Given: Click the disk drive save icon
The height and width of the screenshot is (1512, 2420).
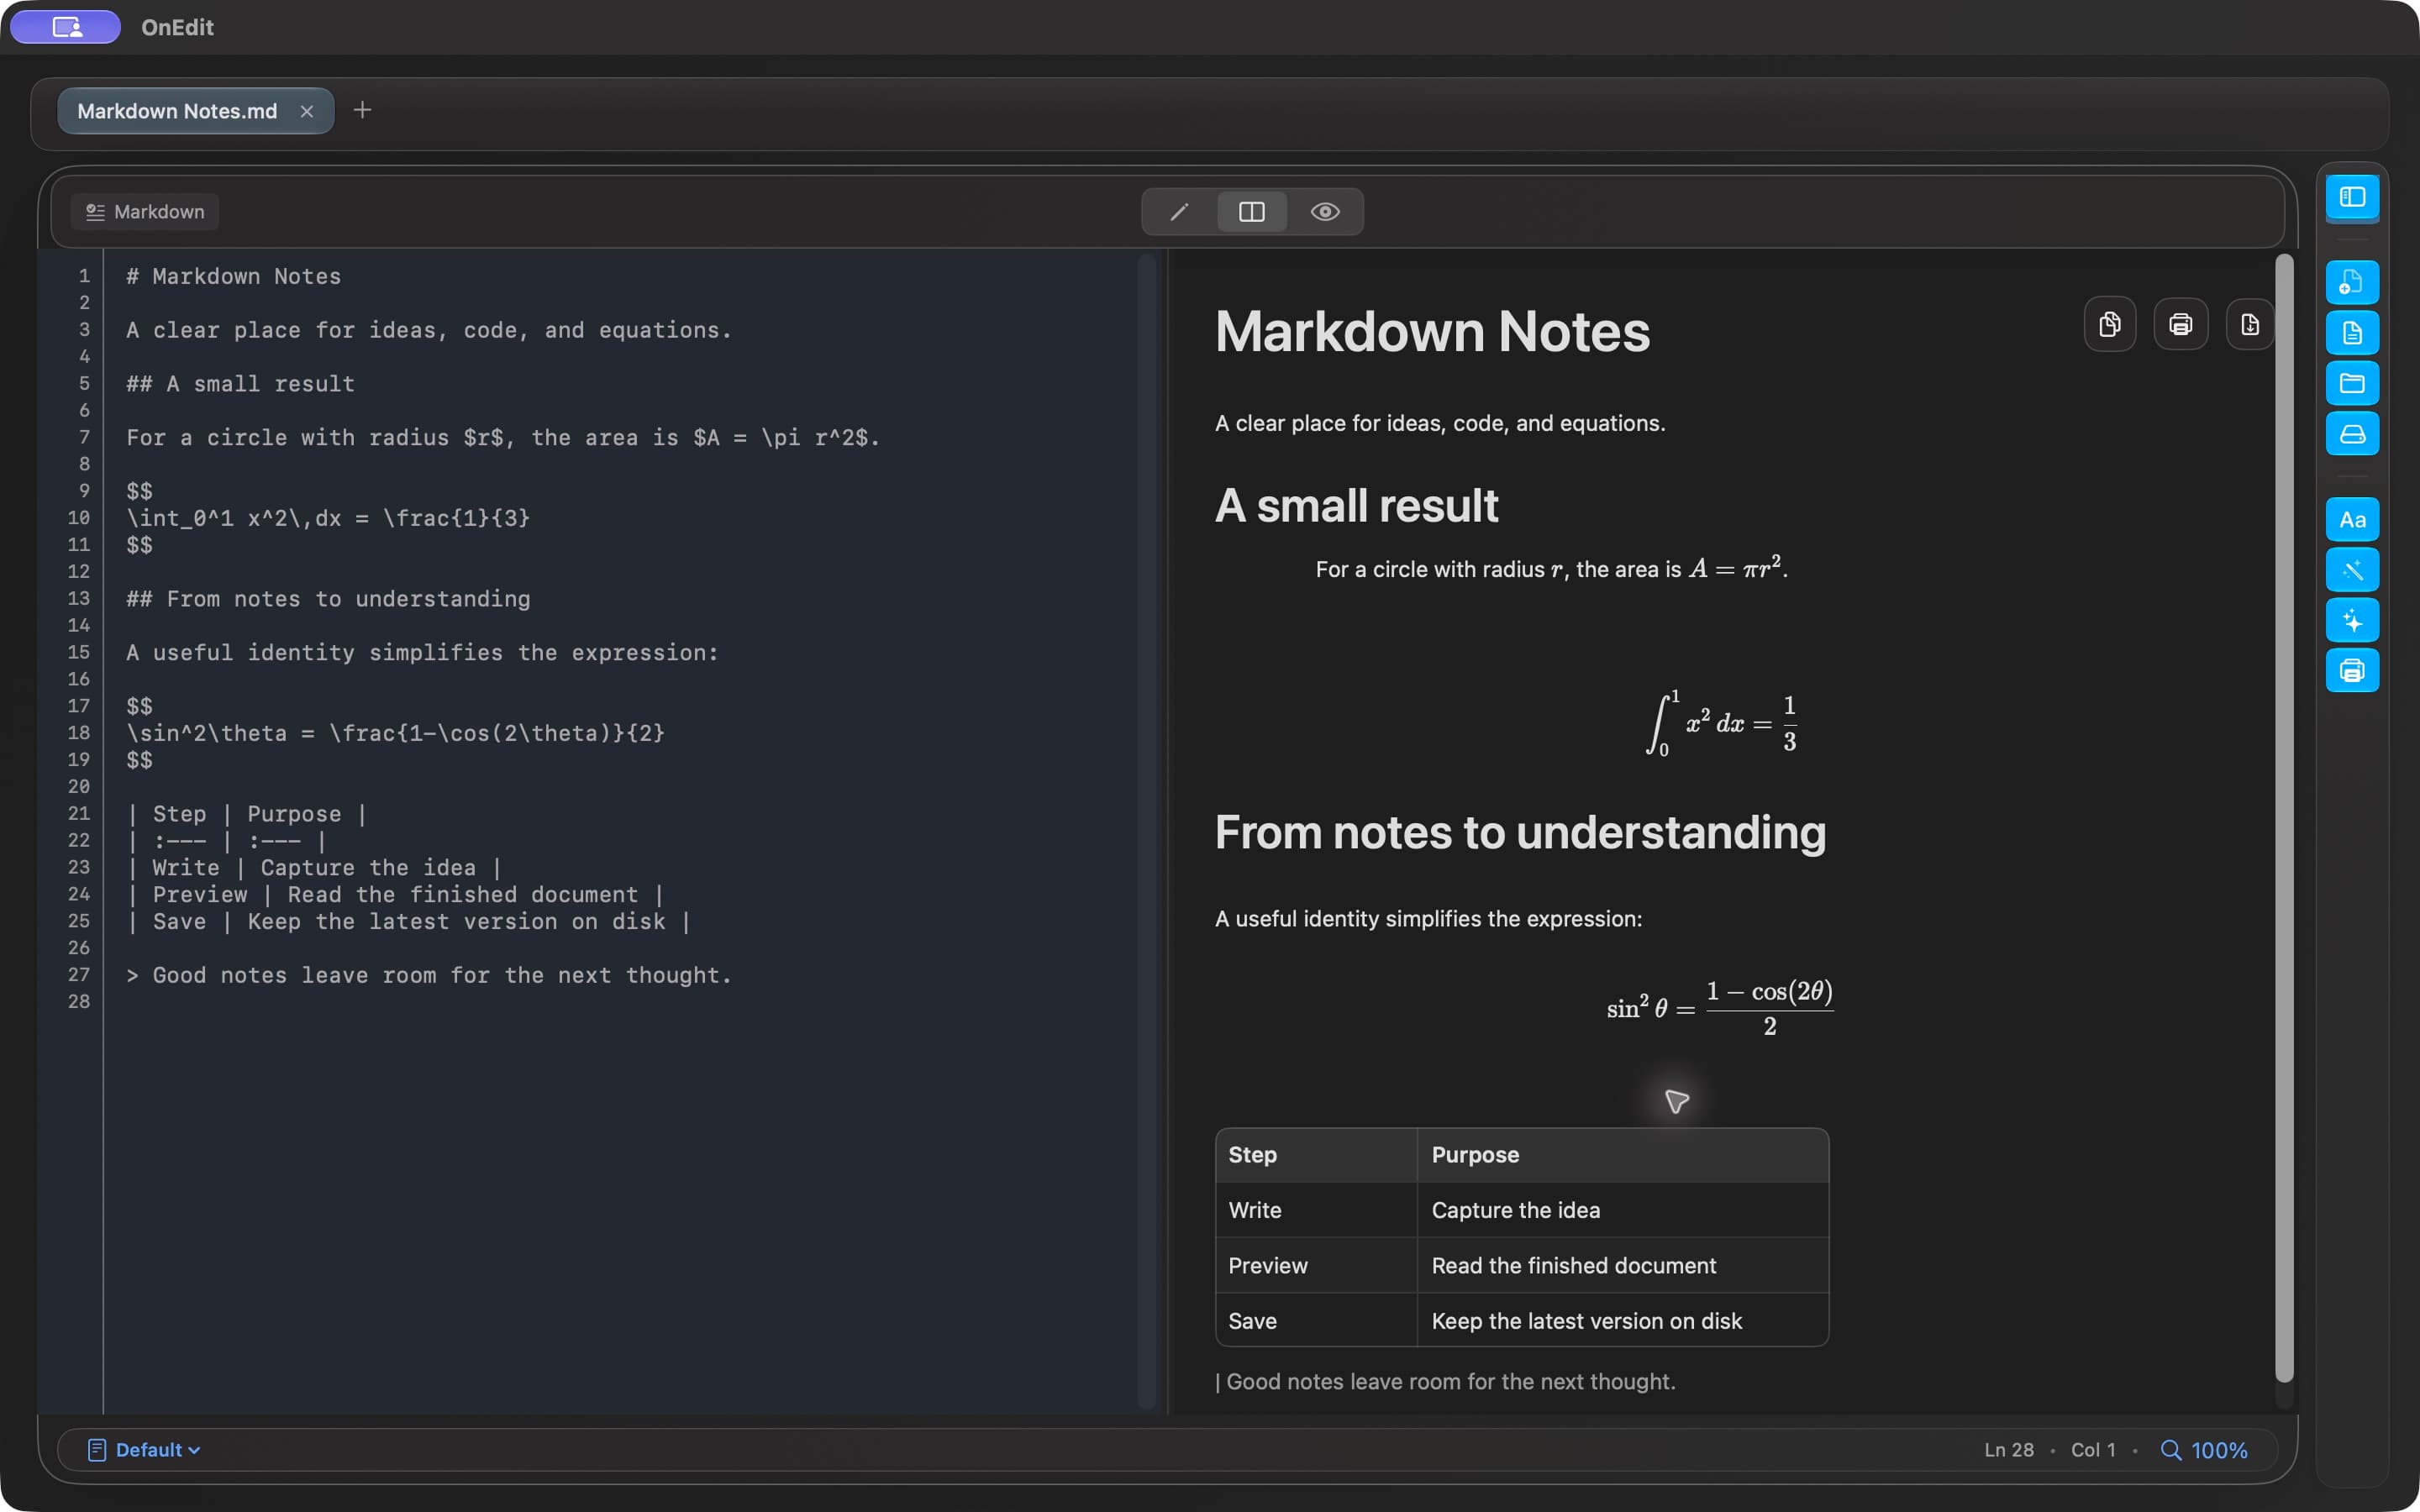Looking at the screenshot, I should 2352,434.
